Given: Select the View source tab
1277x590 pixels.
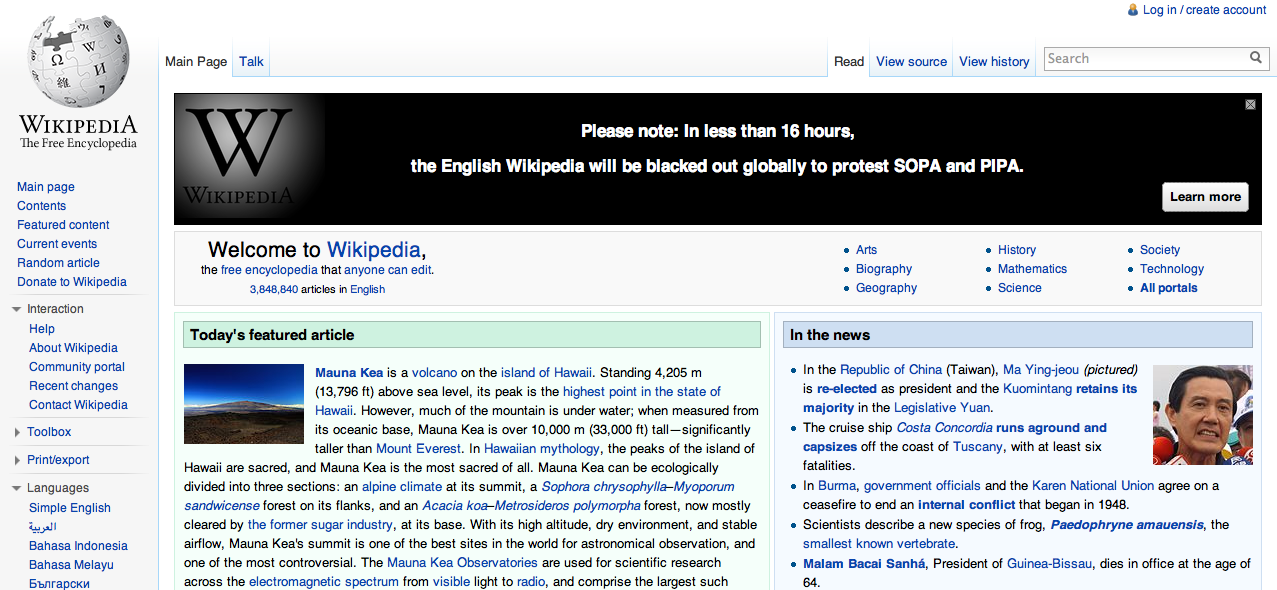Looking at the screenshot, I should click(x=910, y=61).
